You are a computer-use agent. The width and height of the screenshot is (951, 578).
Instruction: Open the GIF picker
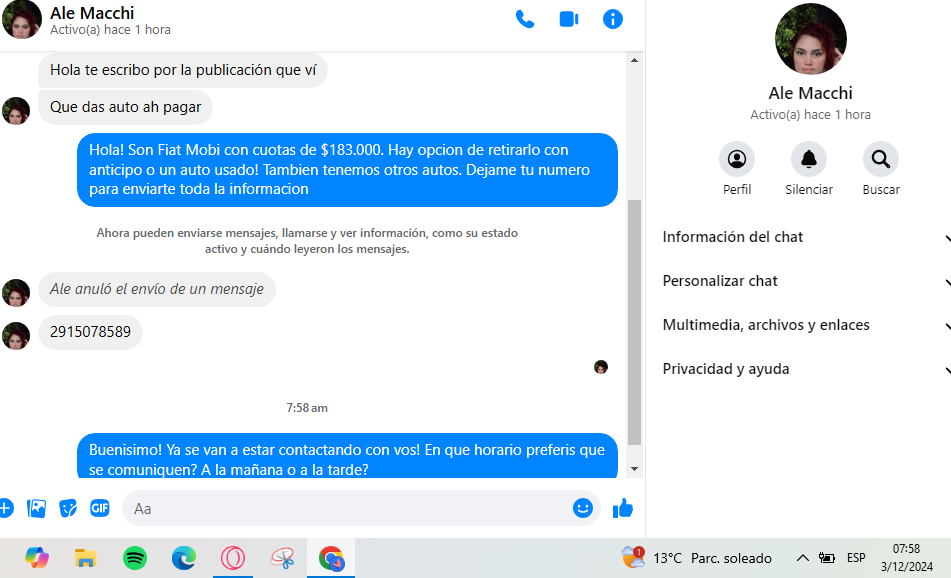pos(99,508)
